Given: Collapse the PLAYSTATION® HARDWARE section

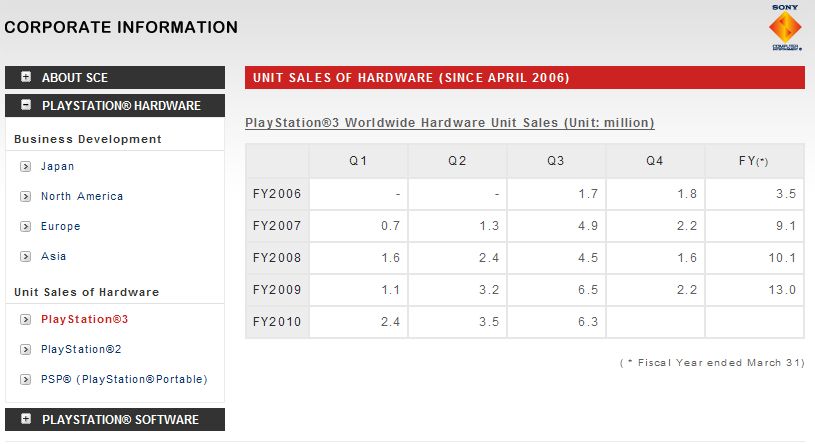Looking at the screenshot, I should click(x=26, y=106).
